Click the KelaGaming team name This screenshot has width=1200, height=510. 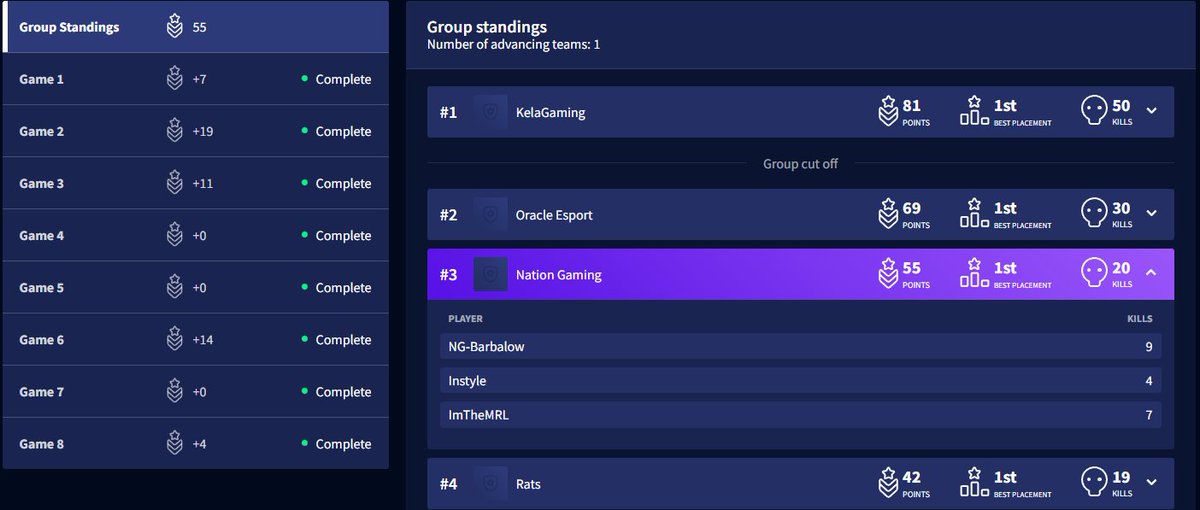(550, 112)
